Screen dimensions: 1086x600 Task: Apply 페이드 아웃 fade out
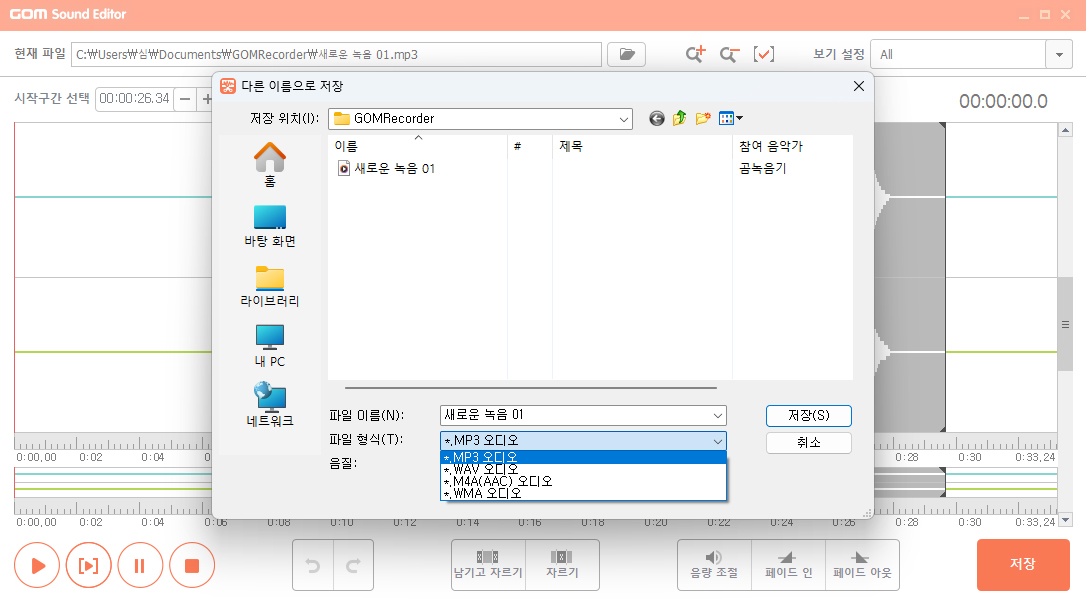coord(862,565)
